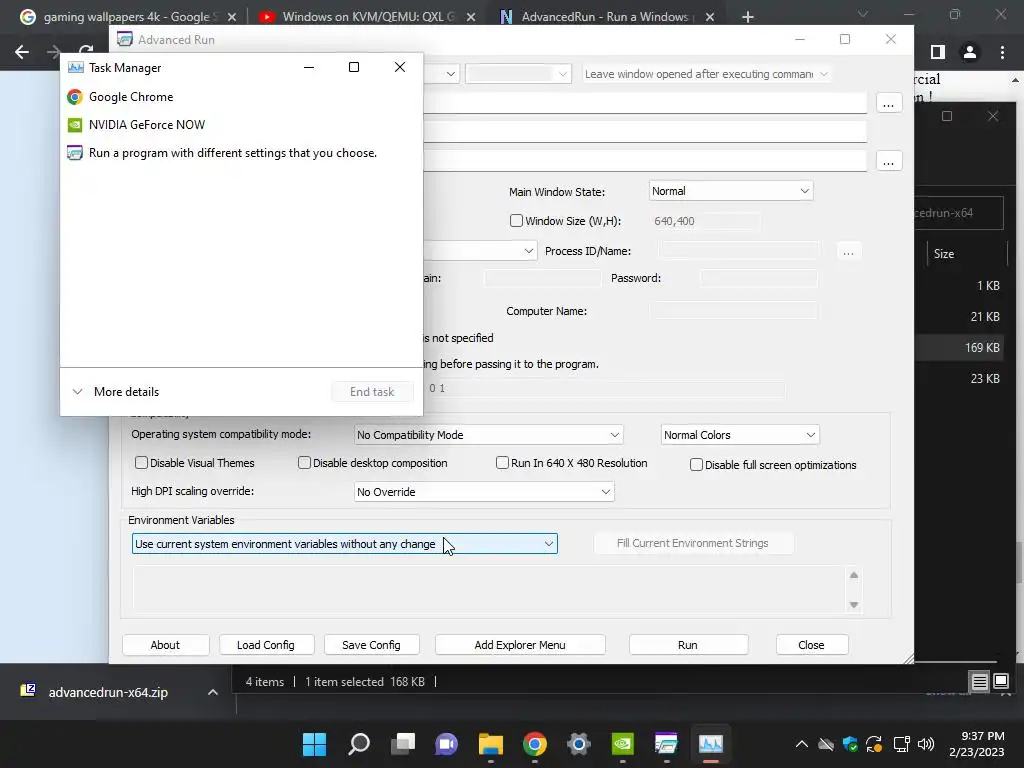Click the Password input field
Image resolution: width=1024 pixels, height=768 pixels.
coord(758,279)
